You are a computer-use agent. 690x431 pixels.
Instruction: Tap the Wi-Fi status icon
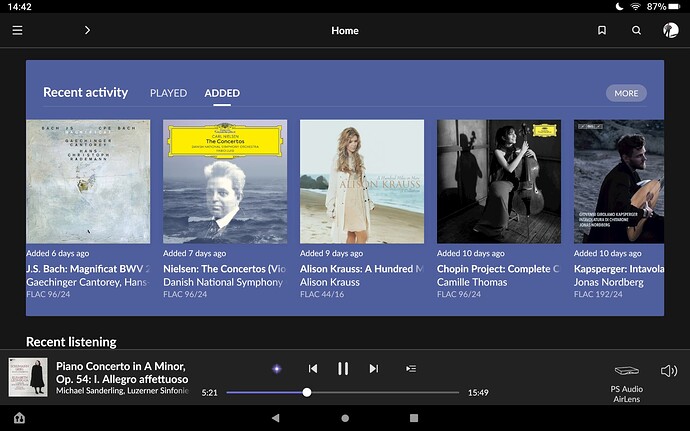(635, 7)
